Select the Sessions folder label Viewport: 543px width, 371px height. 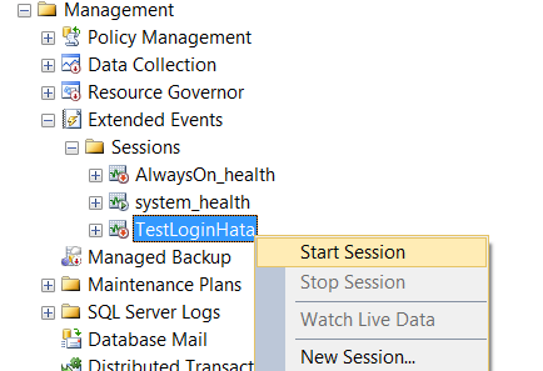click(146, 147)
